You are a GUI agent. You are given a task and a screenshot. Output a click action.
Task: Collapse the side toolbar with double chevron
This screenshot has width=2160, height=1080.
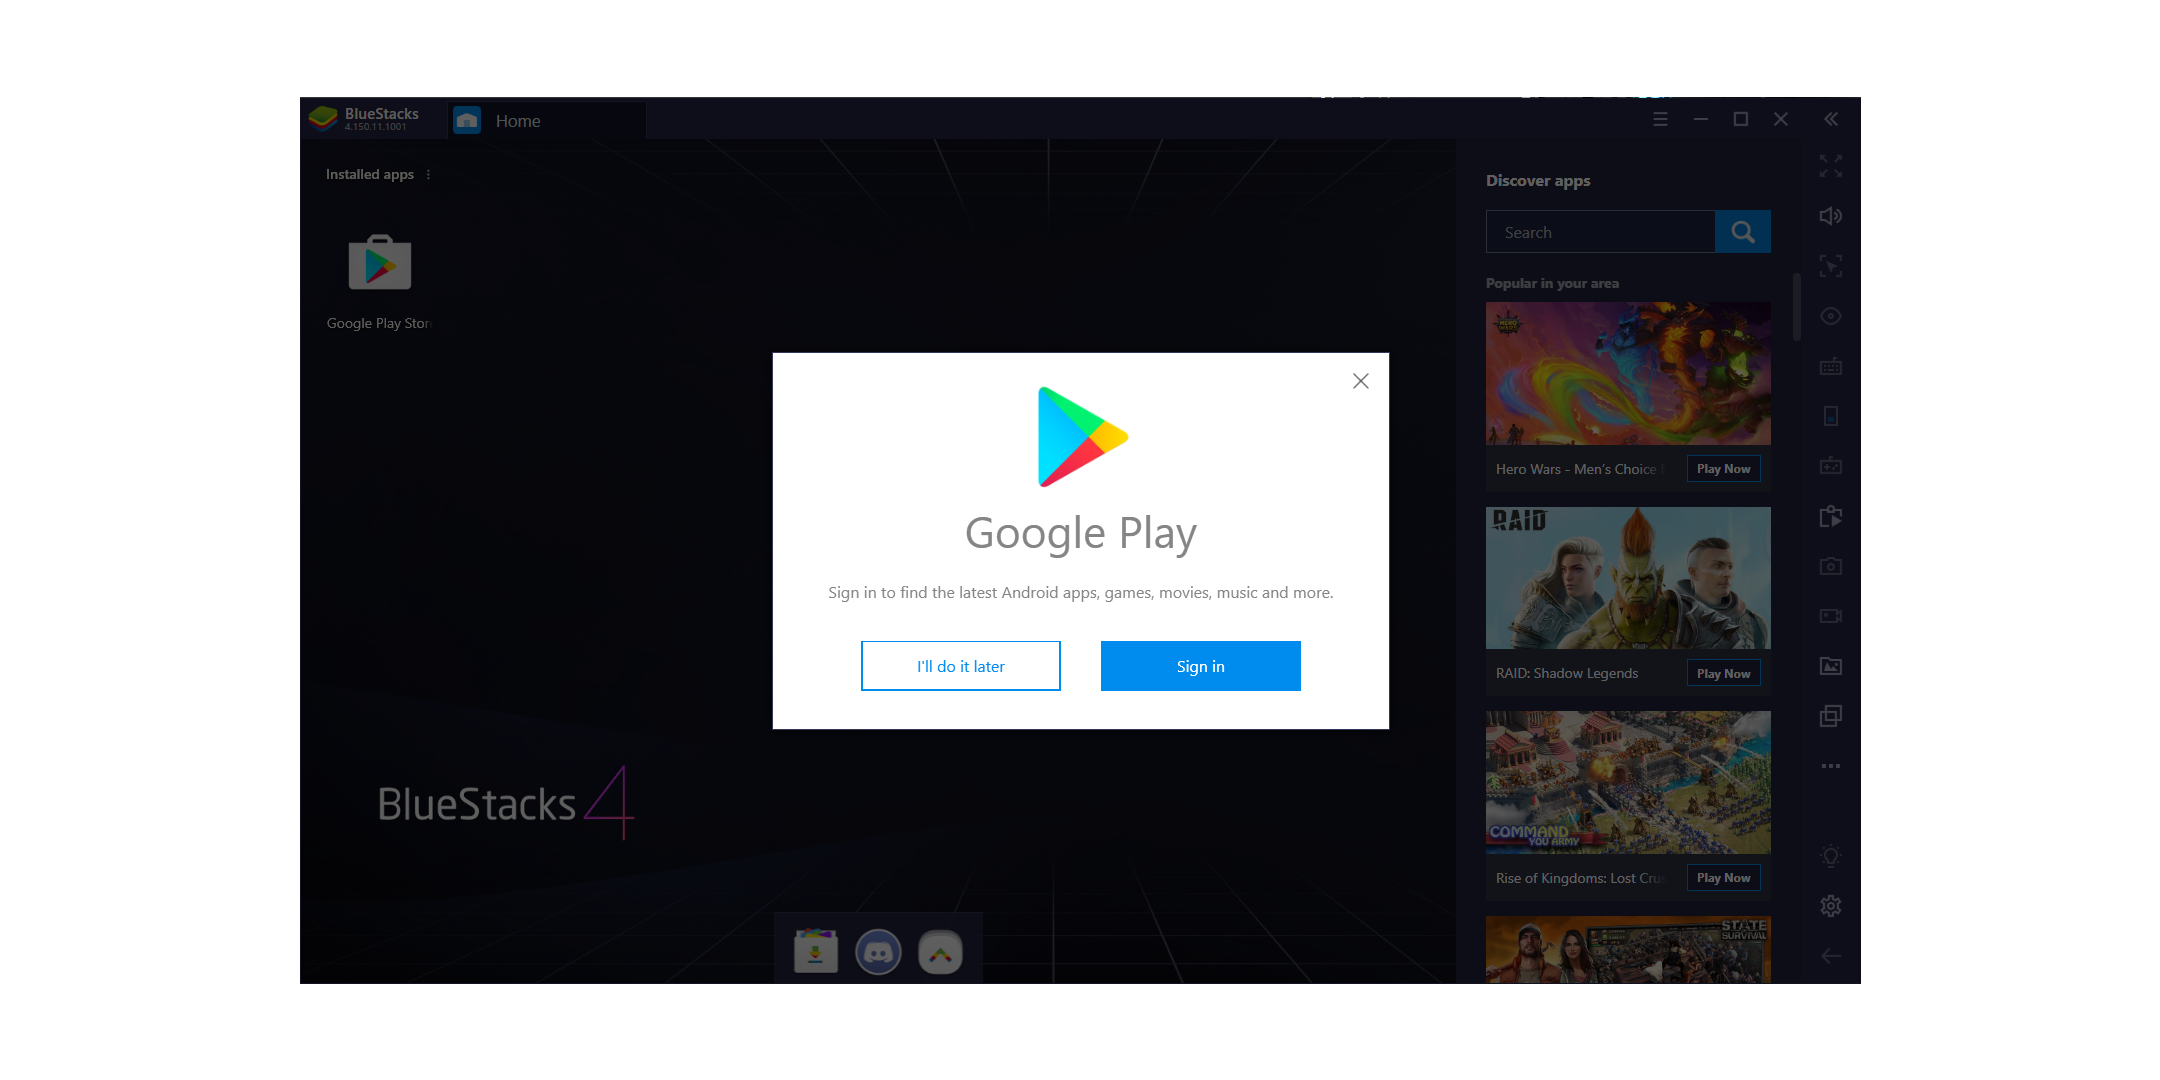click(1830, 119)
